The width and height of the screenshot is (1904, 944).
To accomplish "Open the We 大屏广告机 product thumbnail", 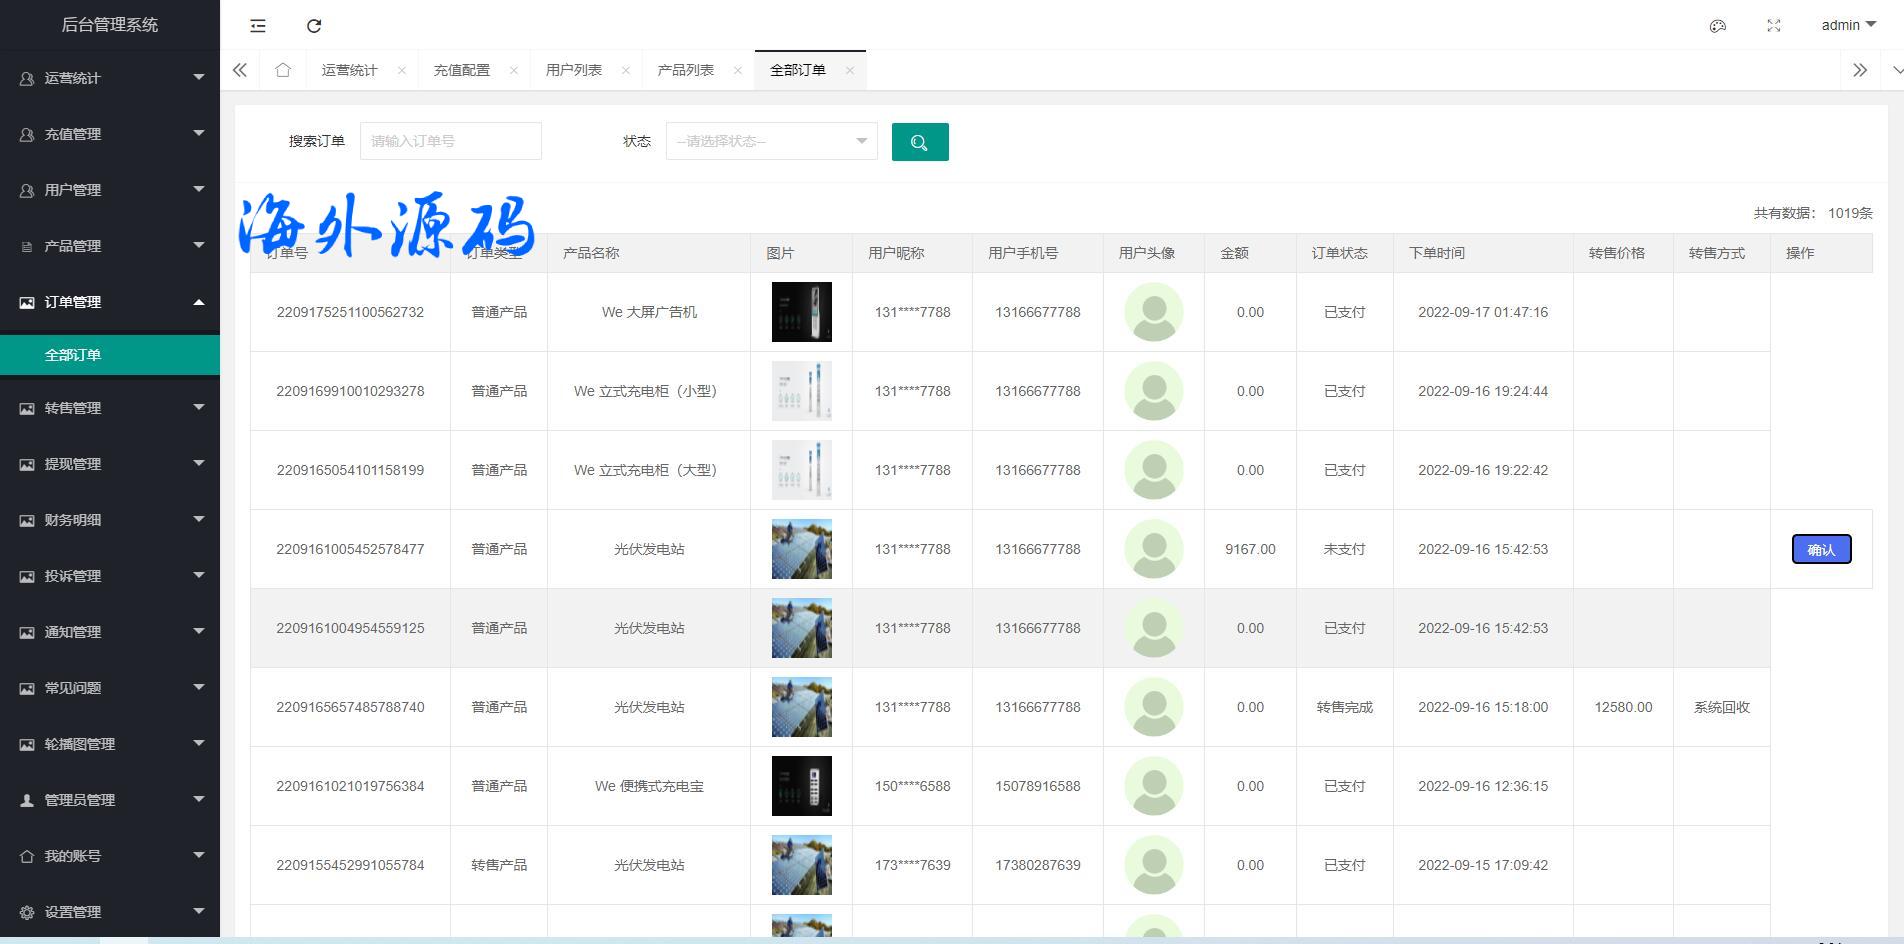I will pyautogui.click(x=801, y=312).
